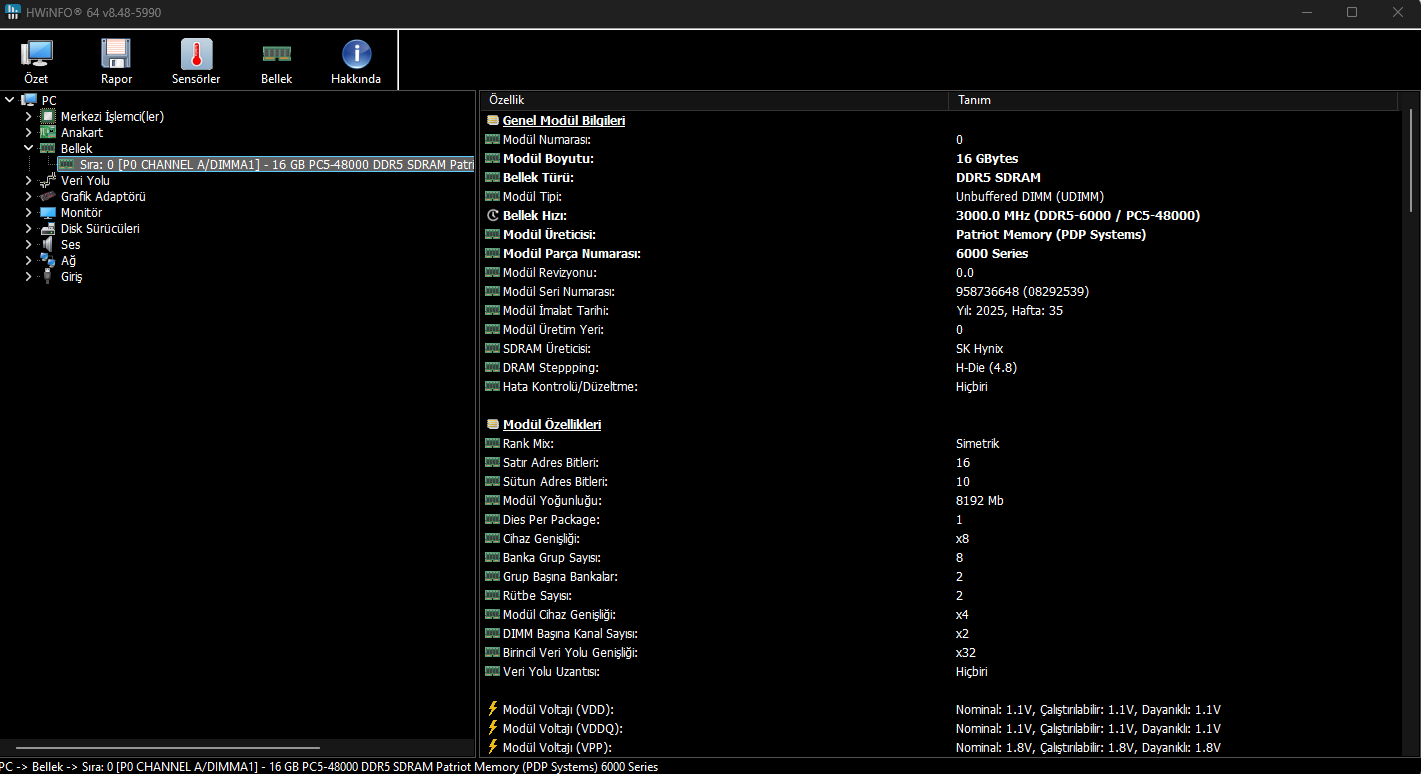Expand the Giriş node
The height and width of the screenshot is (774, 1421).
click(x=28, y=276)
